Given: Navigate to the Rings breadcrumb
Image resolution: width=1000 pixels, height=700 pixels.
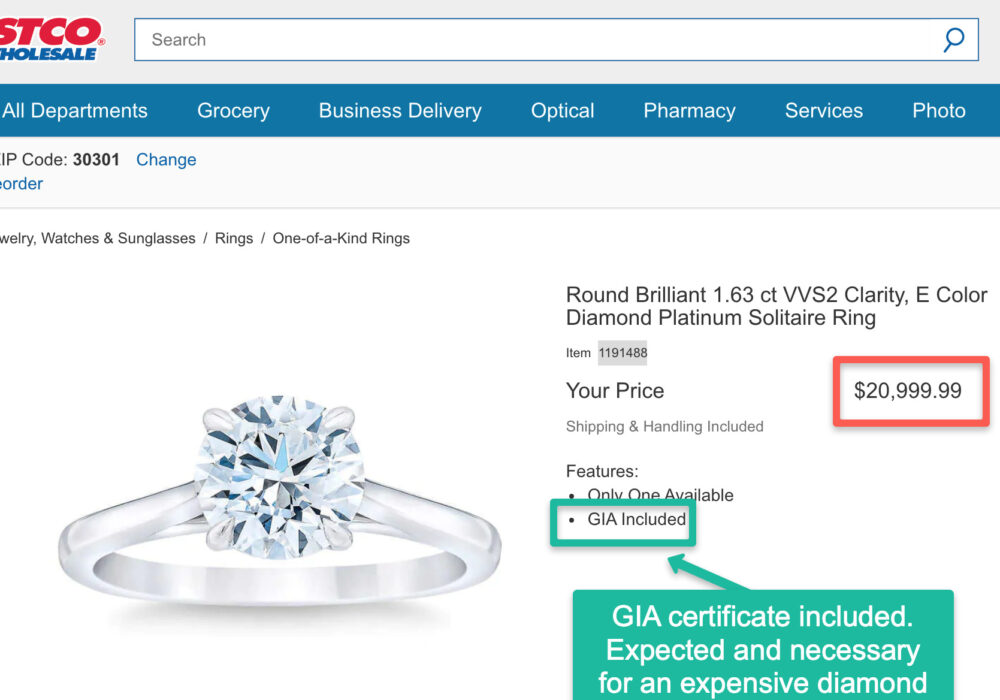Looking at the screenshot, I should point(234,239).
